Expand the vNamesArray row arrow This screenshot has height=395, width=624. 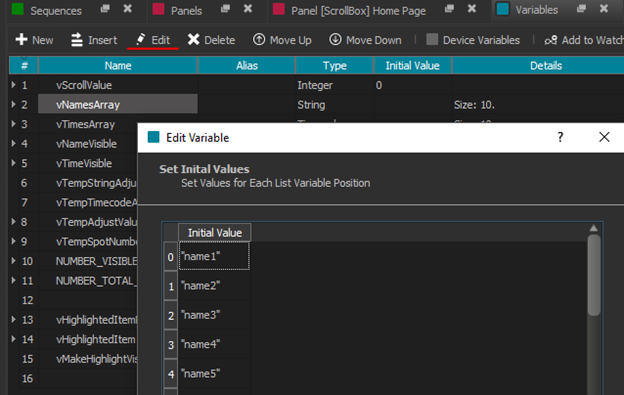tap(14, 104)
